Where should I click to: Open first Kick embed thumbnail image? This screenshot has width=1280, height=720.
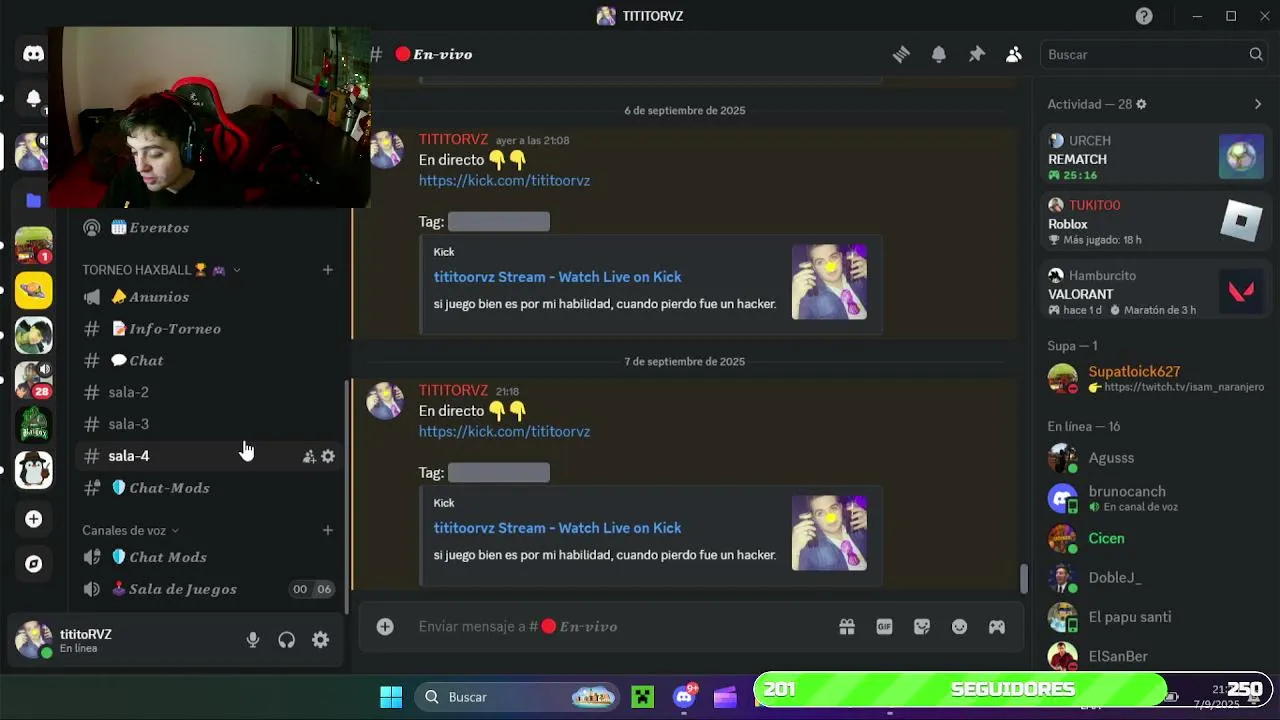pos(829,282)
